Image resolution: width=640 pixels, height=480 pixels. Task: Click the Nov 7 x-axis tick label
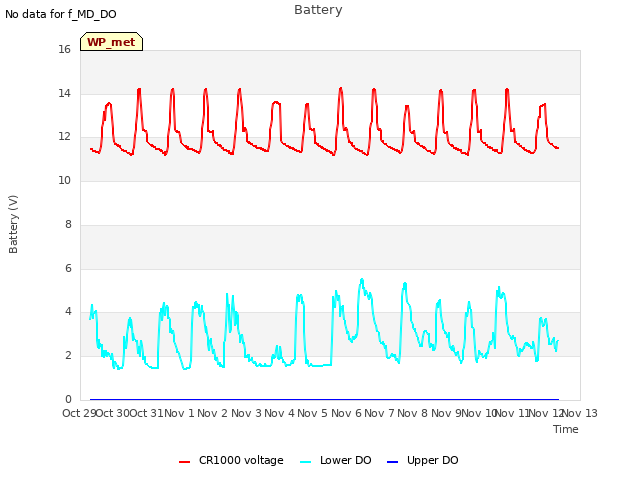[380, 413]
